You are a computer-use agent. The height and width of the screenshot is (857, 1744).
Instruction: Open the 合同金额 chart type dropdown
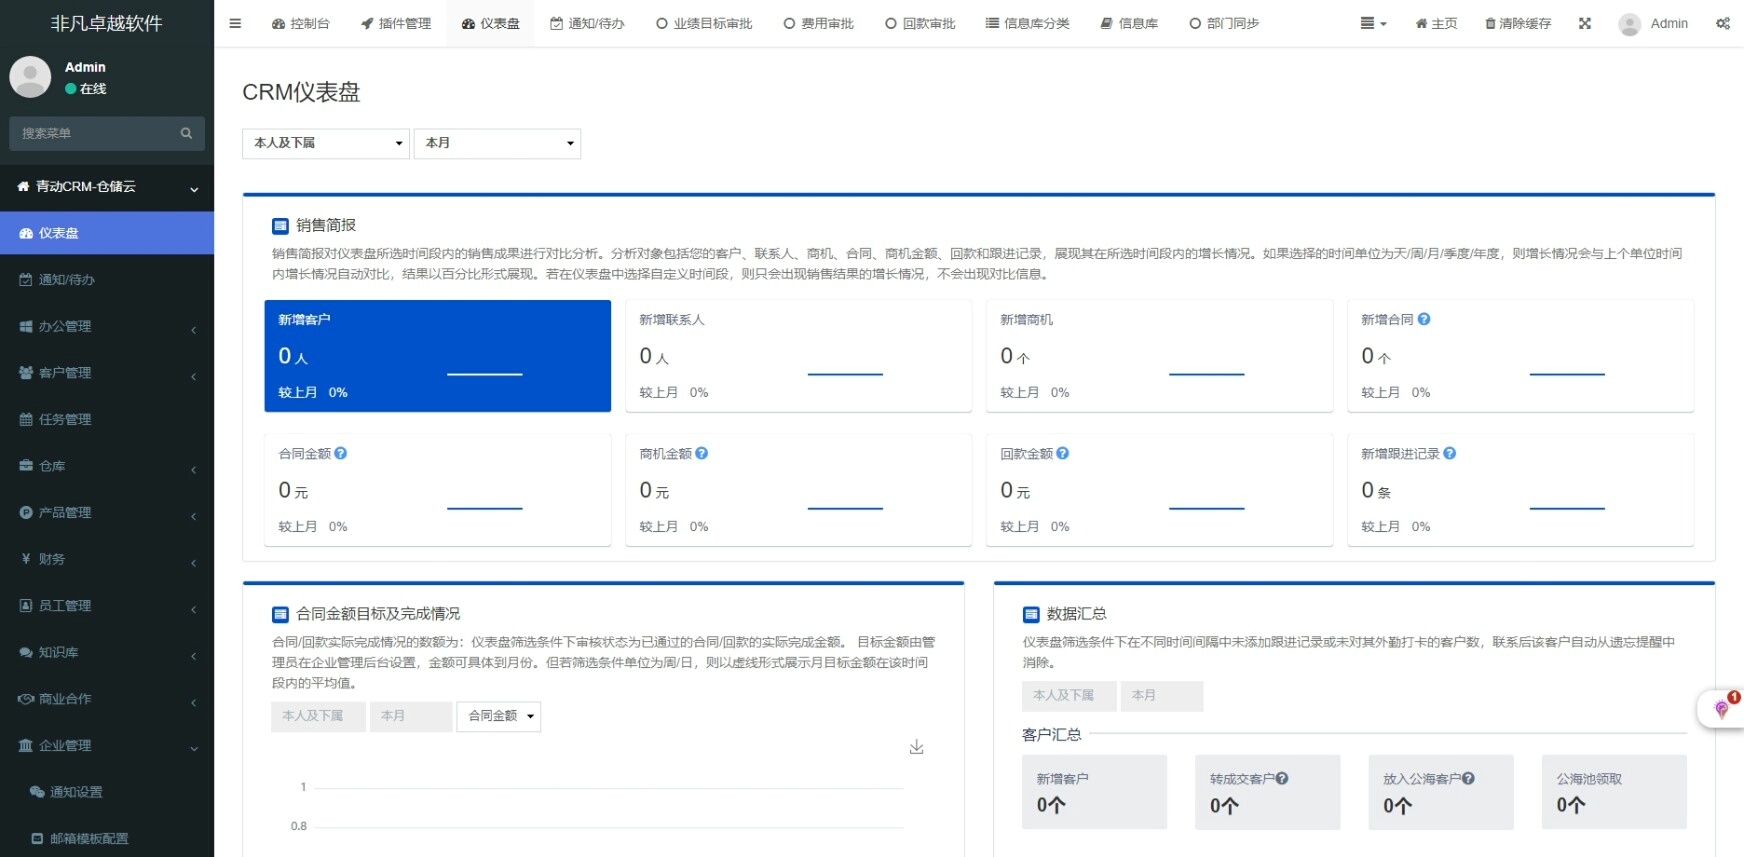[x=498, y=716]
